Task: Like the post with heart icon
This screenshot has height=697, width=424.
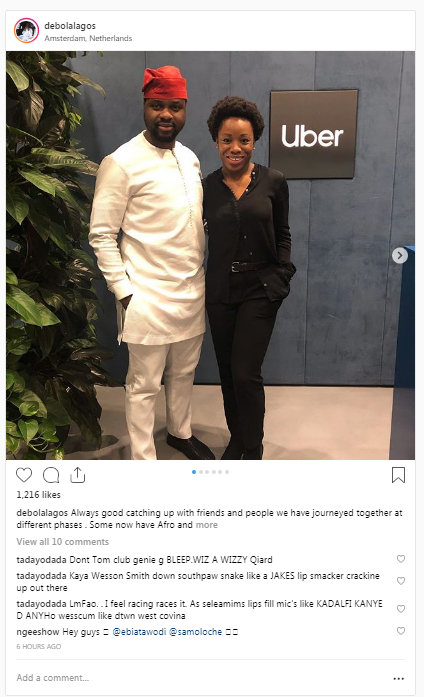Action: click(x=24, y=475)
